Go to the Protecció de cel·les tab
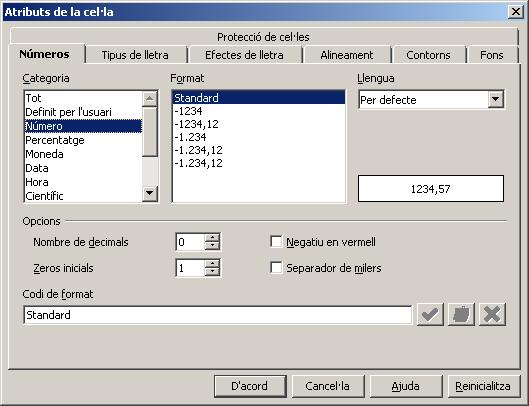Viewport: 529px width, 406px height. [x=263, y=36]
